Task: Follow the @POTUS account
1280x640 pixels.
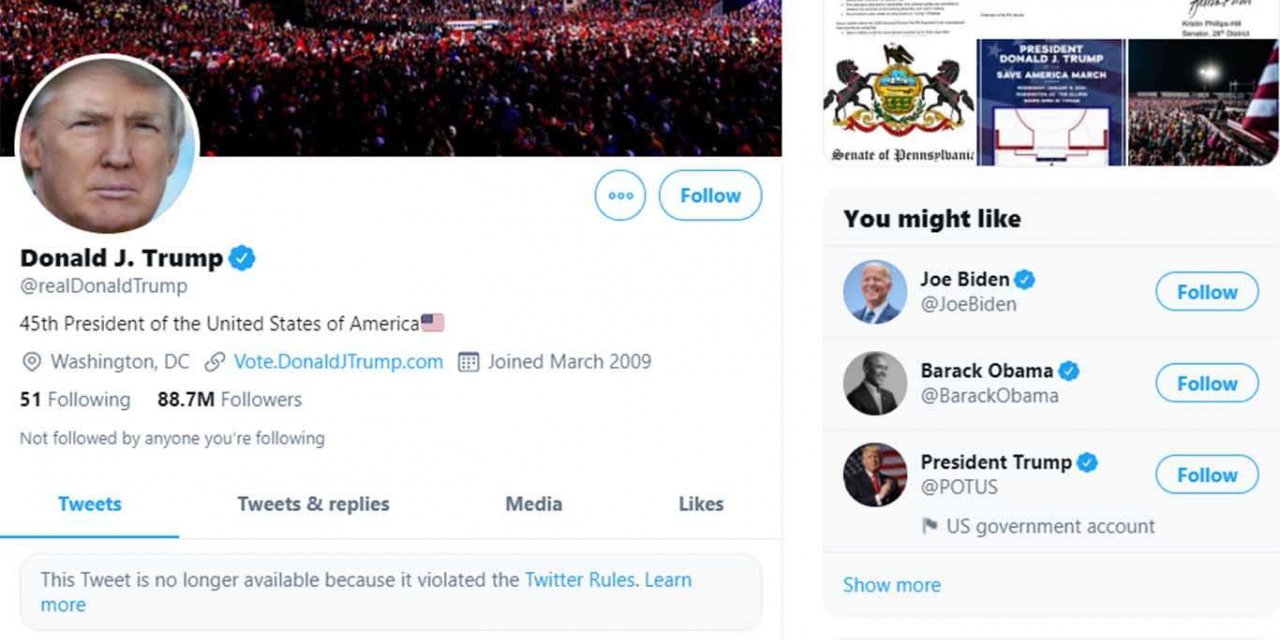Action: [1206, 474]
